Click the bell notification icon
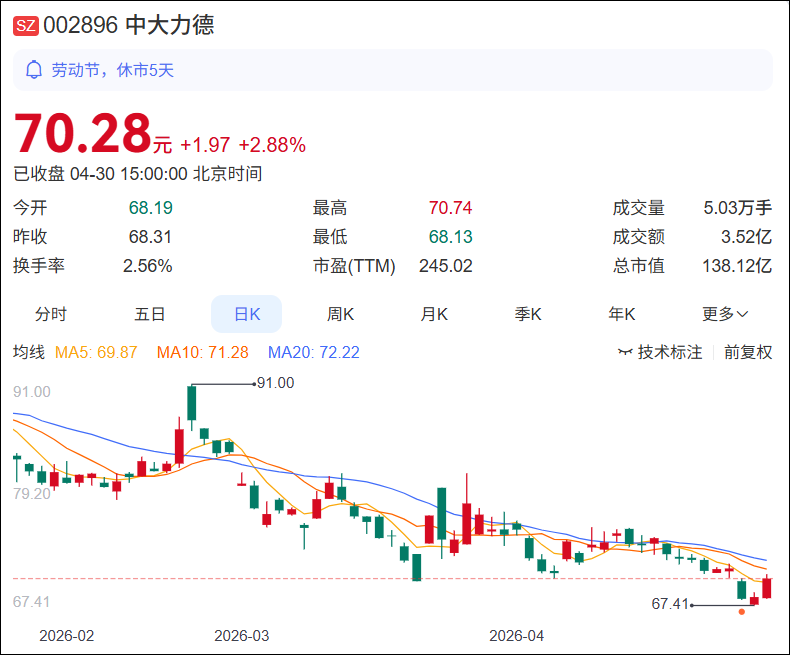 coord(34,70)
